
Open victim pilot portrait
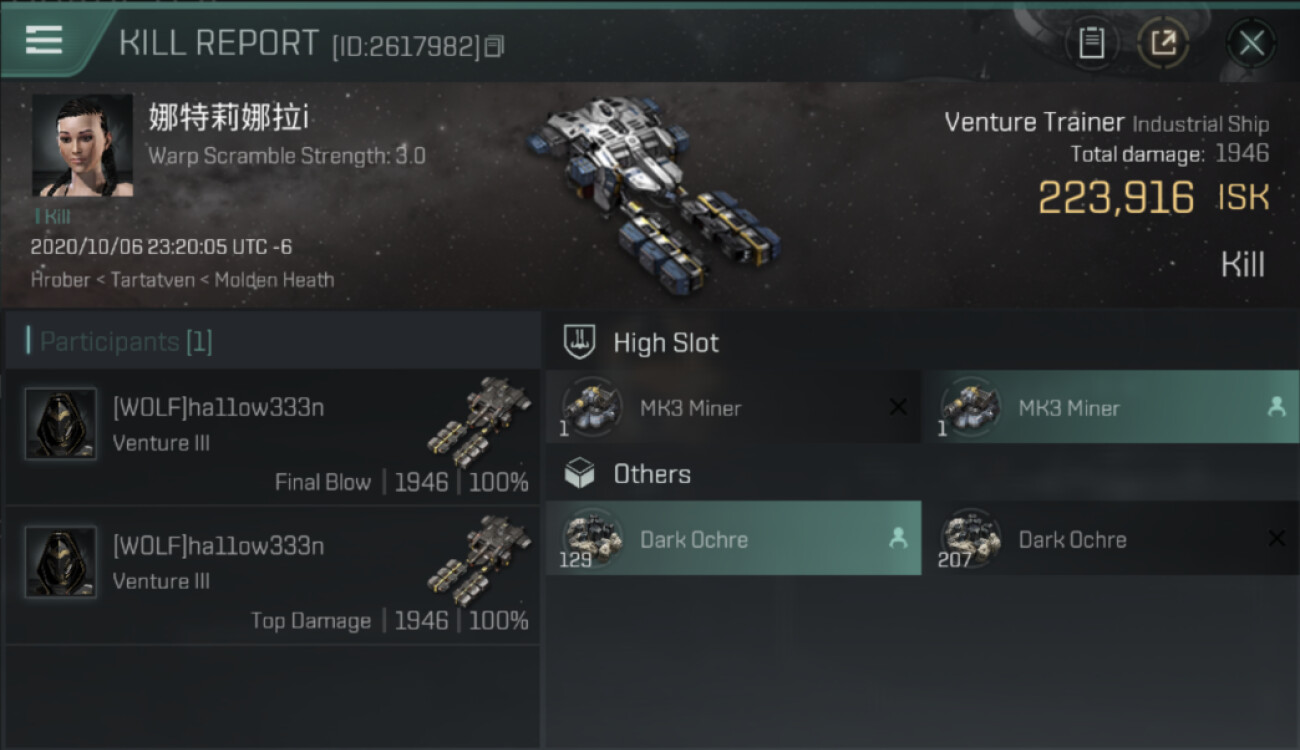tap(82, 145)
